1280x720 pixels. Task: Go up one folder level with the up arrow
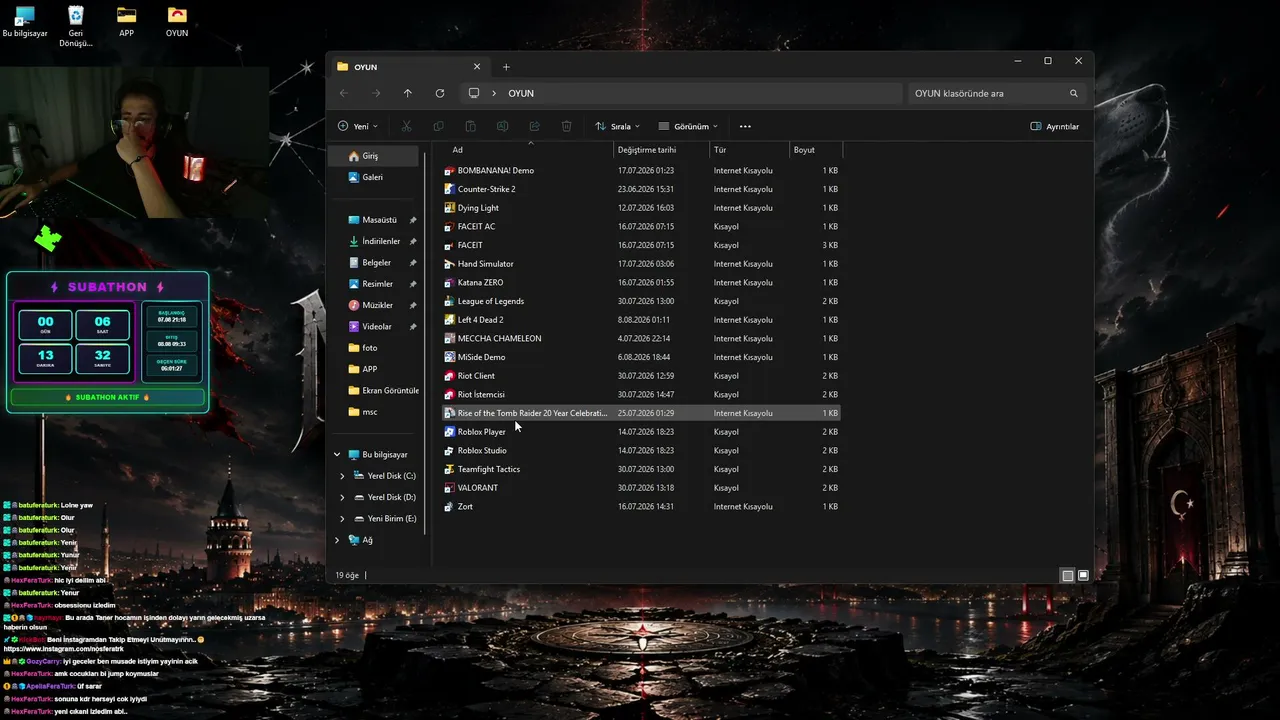[x=408, y=93]
